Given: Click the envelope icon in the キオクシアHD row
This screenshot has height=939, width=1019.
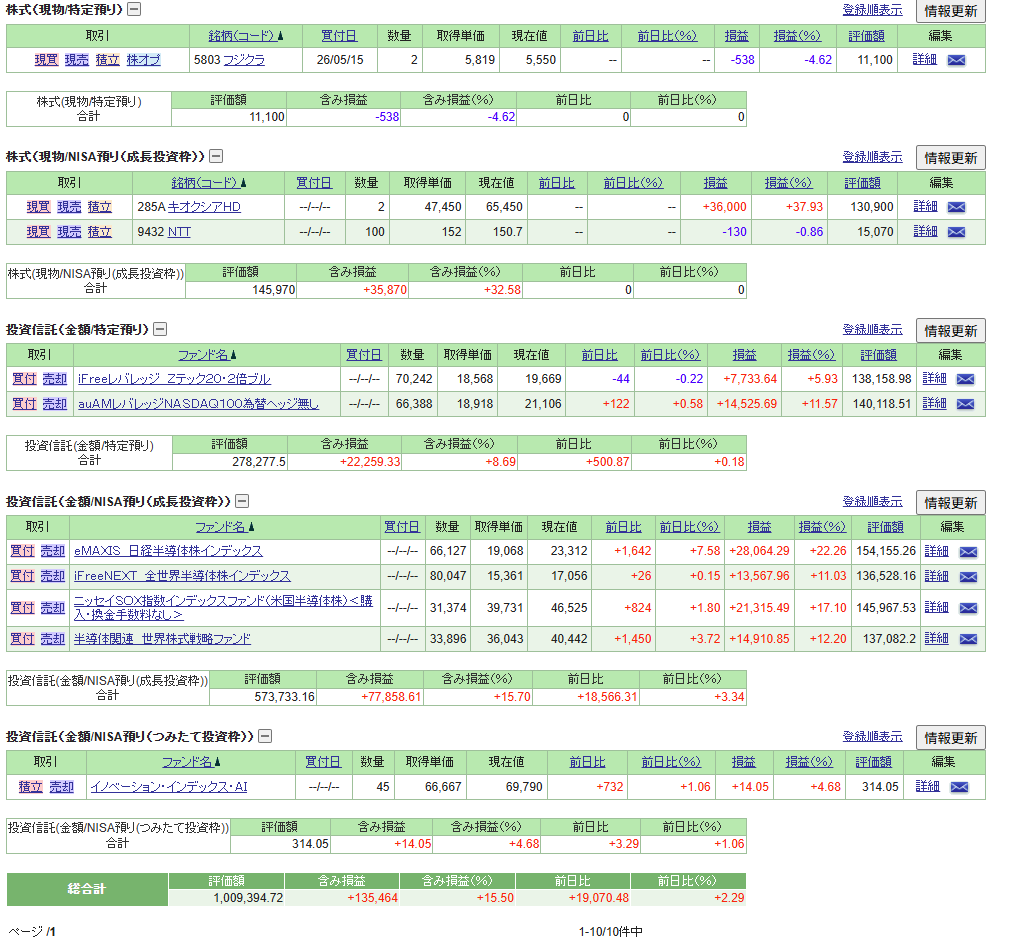Looking at the screenshot, I should [956, 207].
